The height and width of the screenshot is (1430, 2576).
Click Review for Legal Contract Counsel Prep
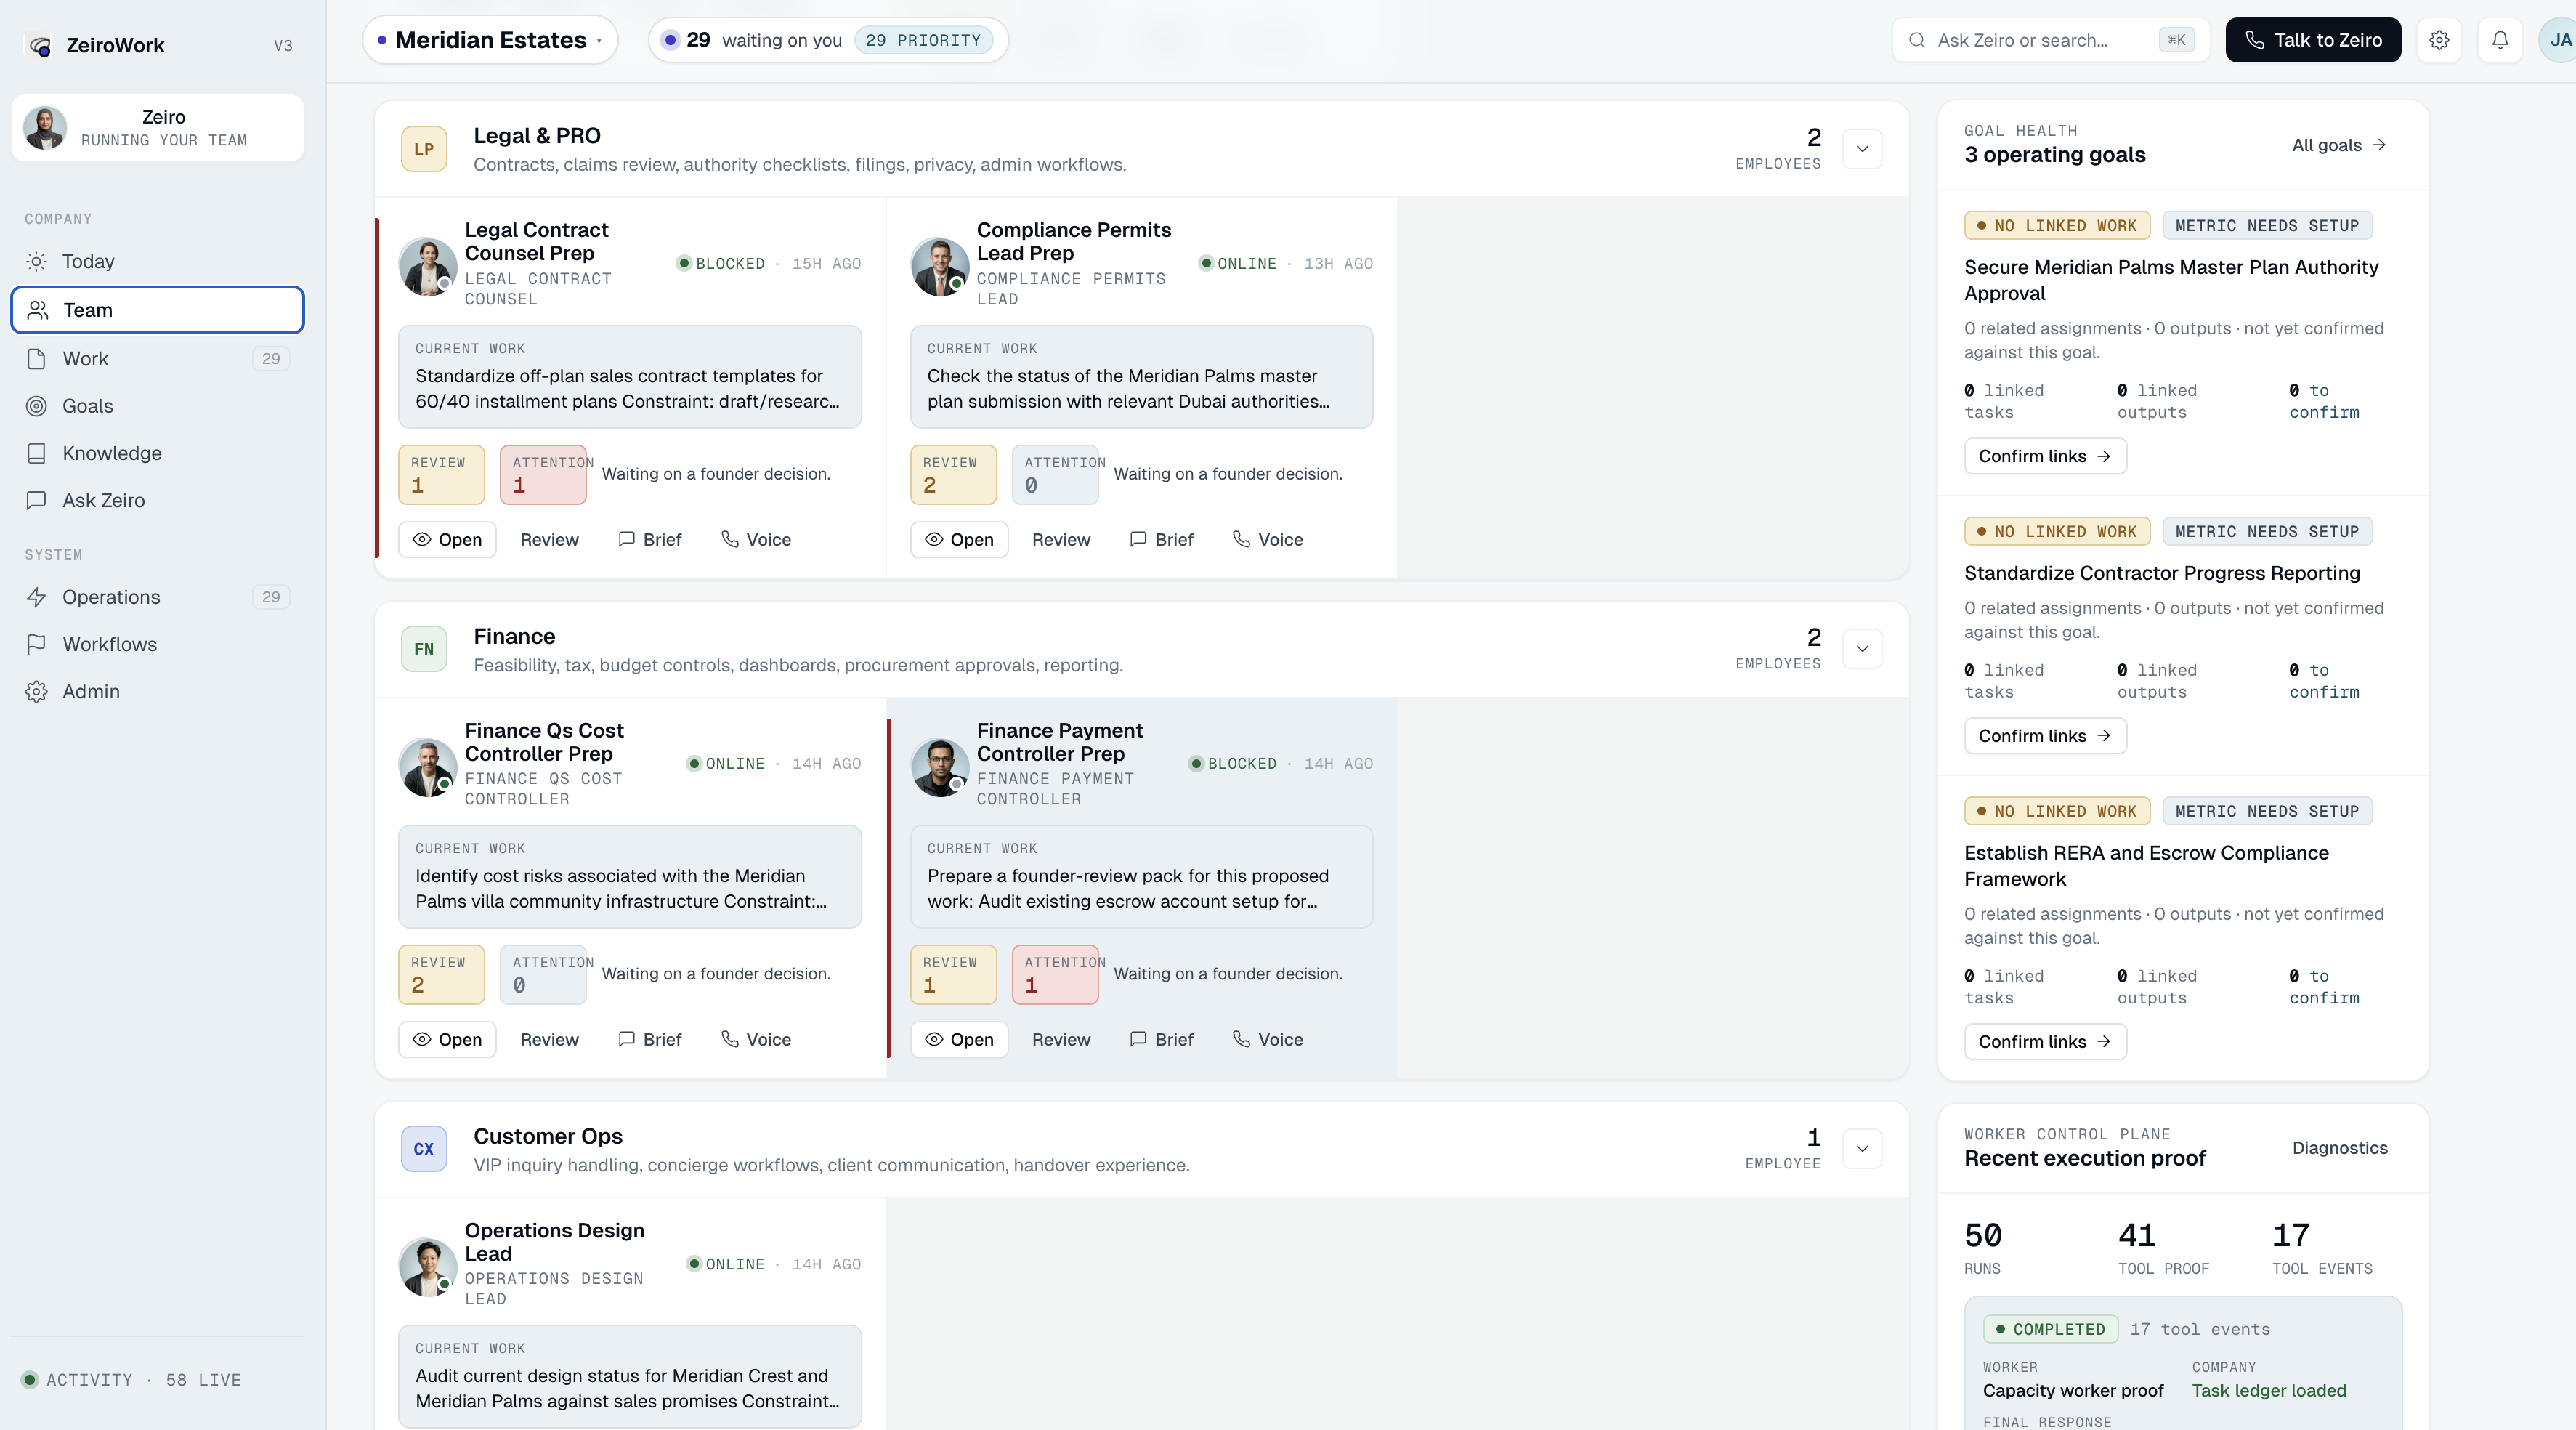[549, 539]
